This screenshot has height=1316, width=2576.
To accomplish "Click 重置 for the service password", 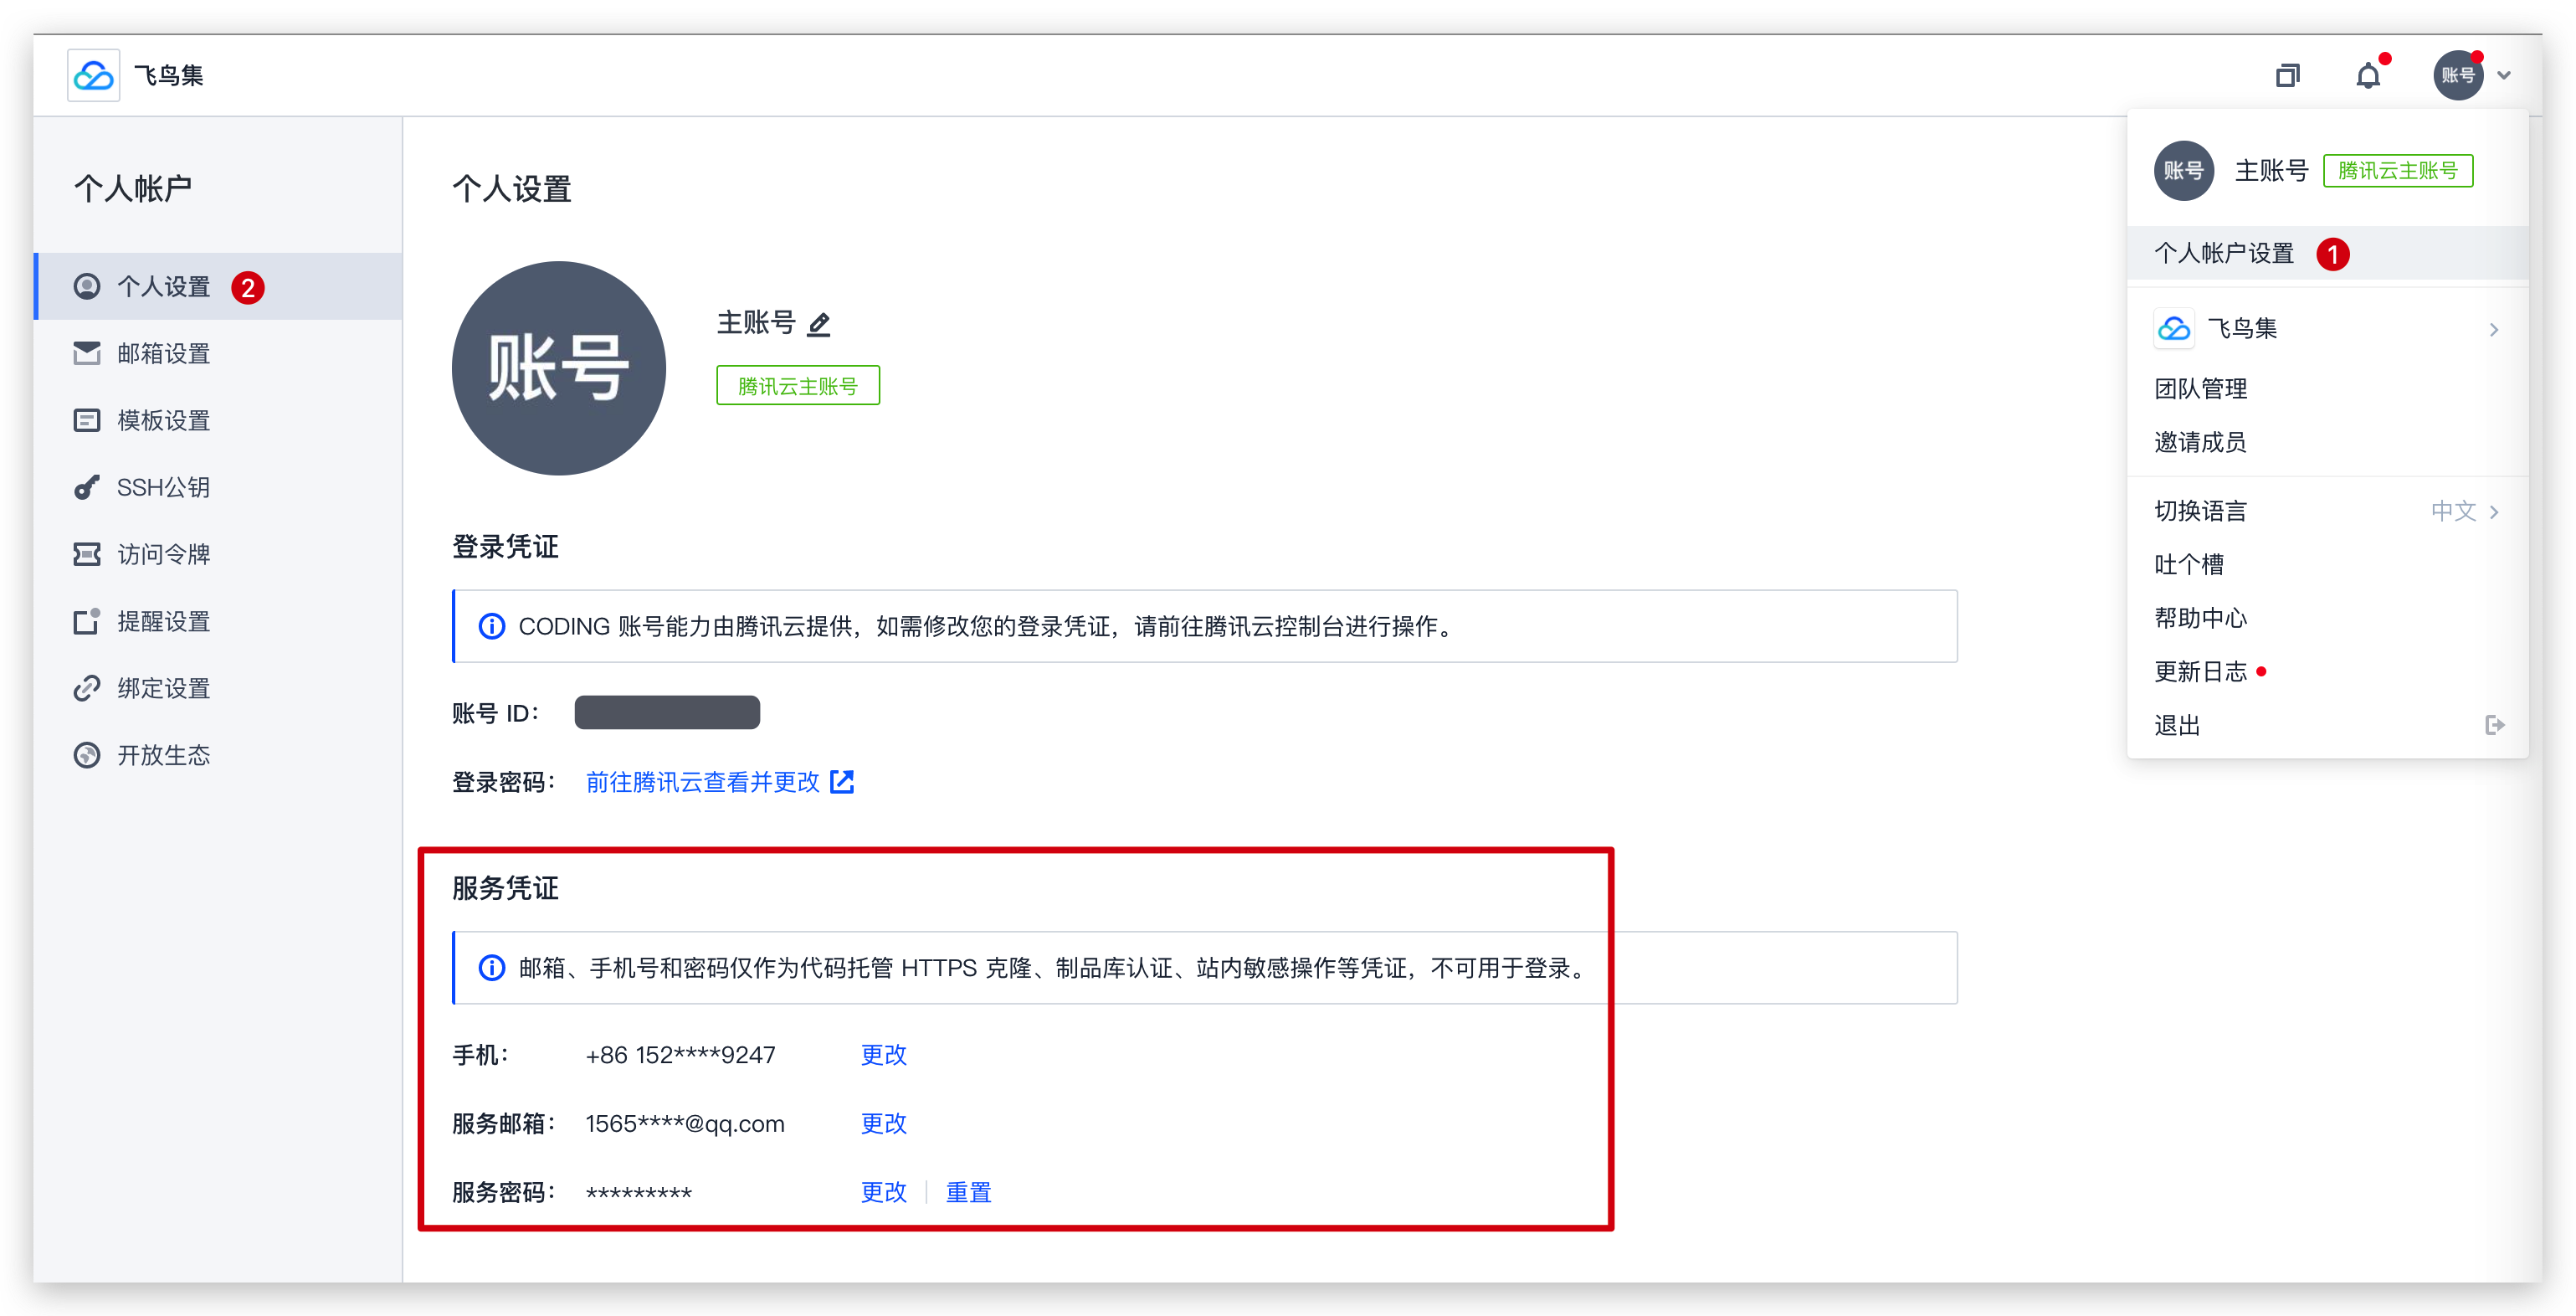I will point(968,1192).
